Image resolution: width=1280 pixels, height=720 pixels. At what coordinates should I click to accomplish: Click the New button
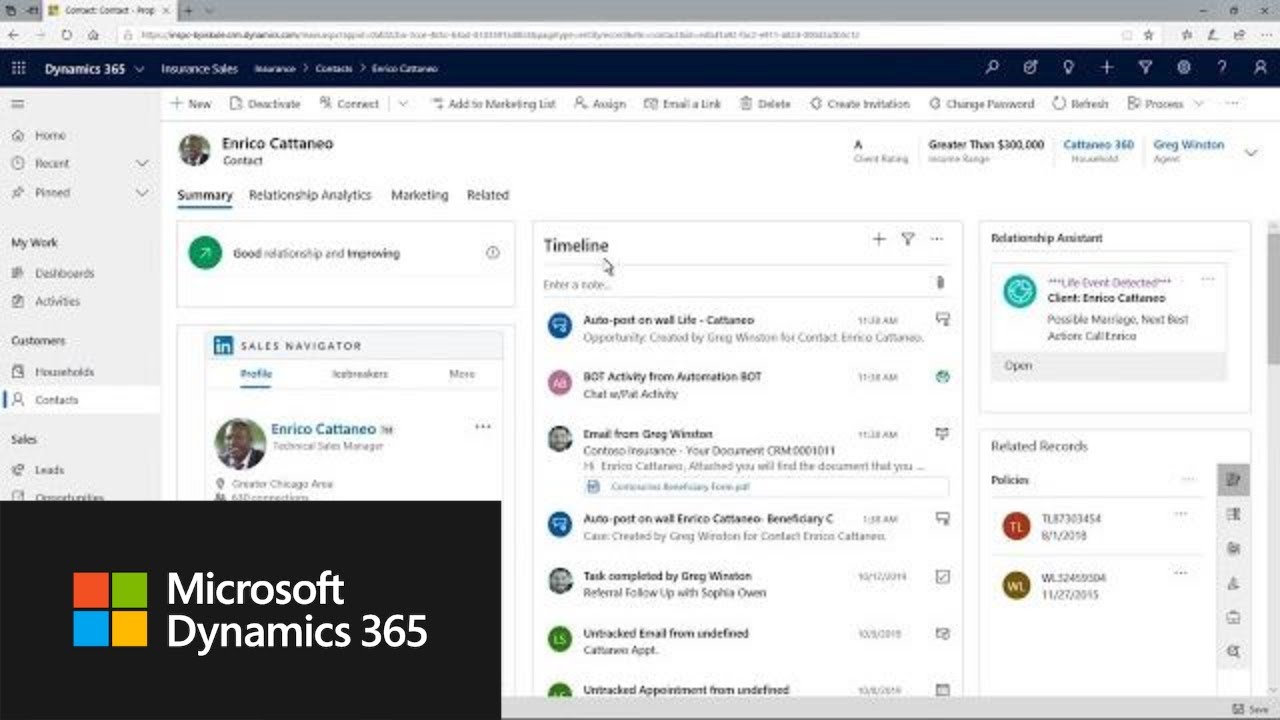[x=190, y=104]
